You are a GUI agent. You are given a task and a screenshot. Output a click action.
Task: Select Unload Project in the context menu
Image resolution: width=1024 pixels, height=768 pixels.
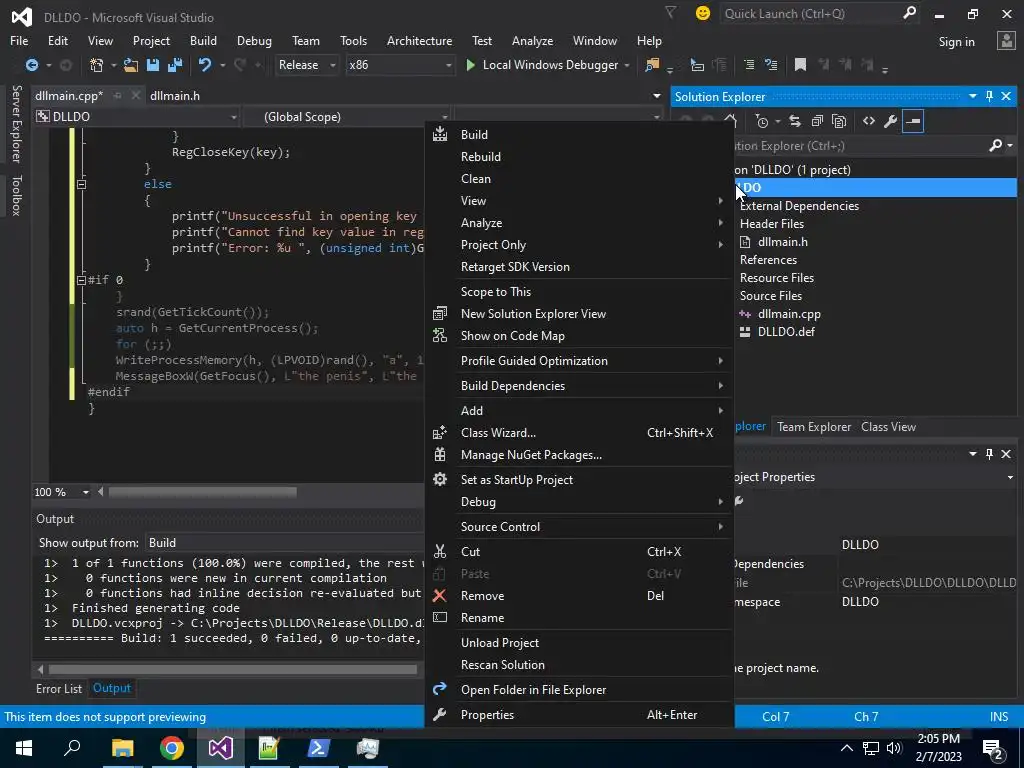(579, 643)
